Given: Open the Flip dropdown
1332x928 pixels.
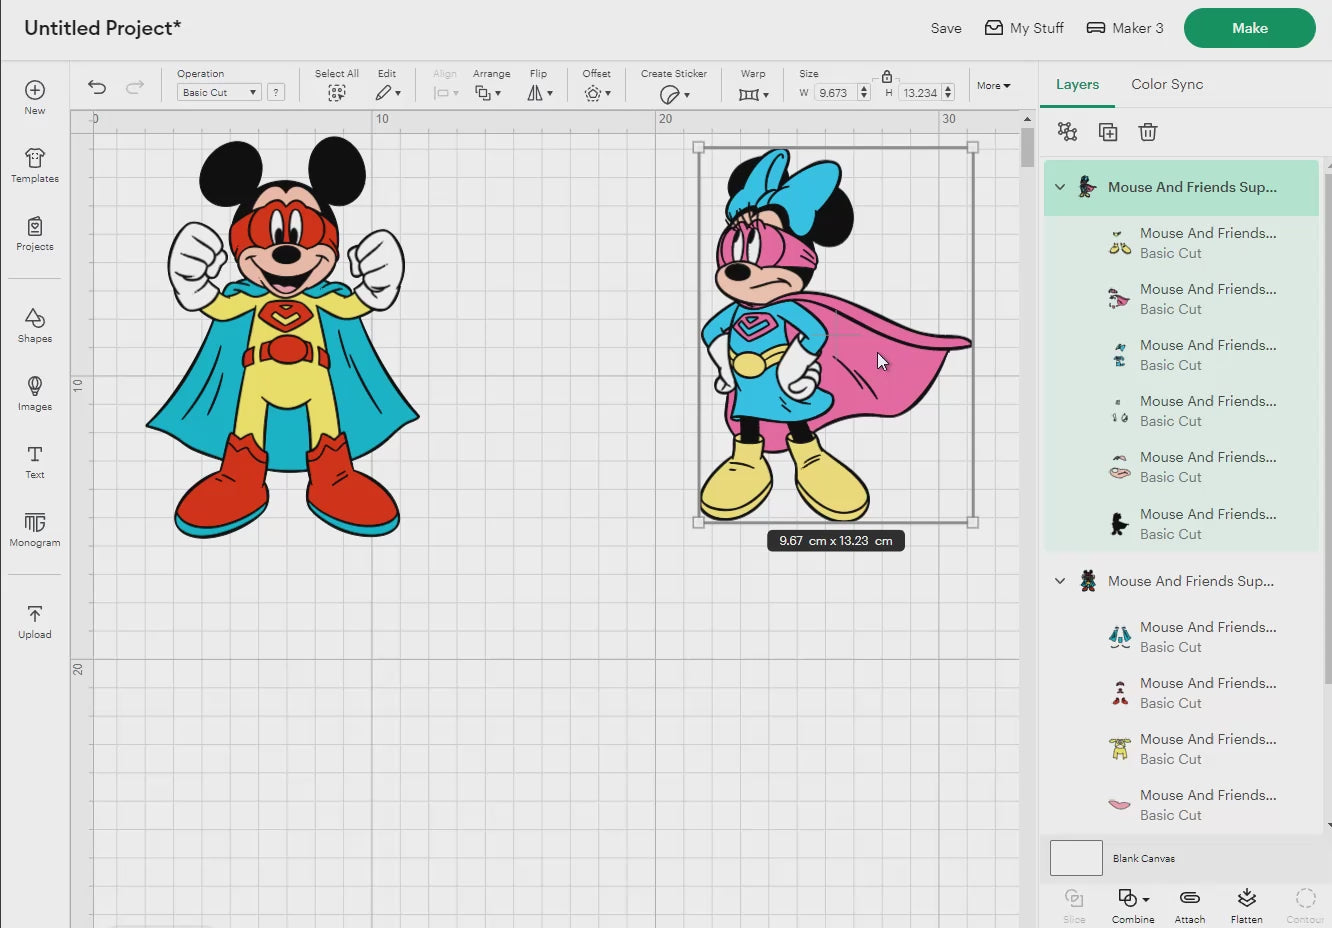Looking at the screenshot, I should click(x=540, y=93).
